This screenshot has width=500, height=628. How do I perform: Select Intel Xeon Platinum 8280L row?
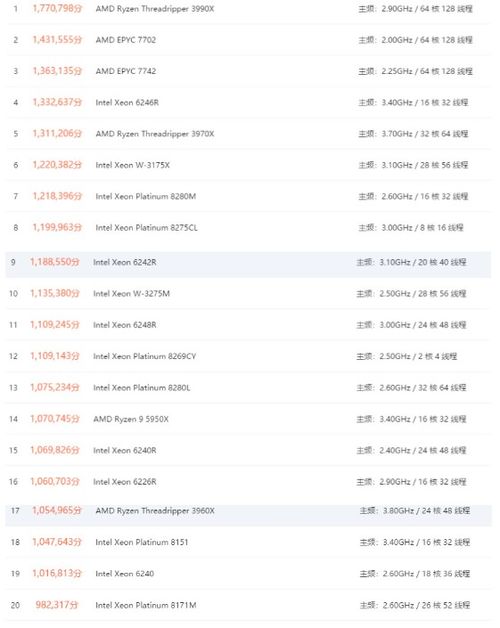248,387
